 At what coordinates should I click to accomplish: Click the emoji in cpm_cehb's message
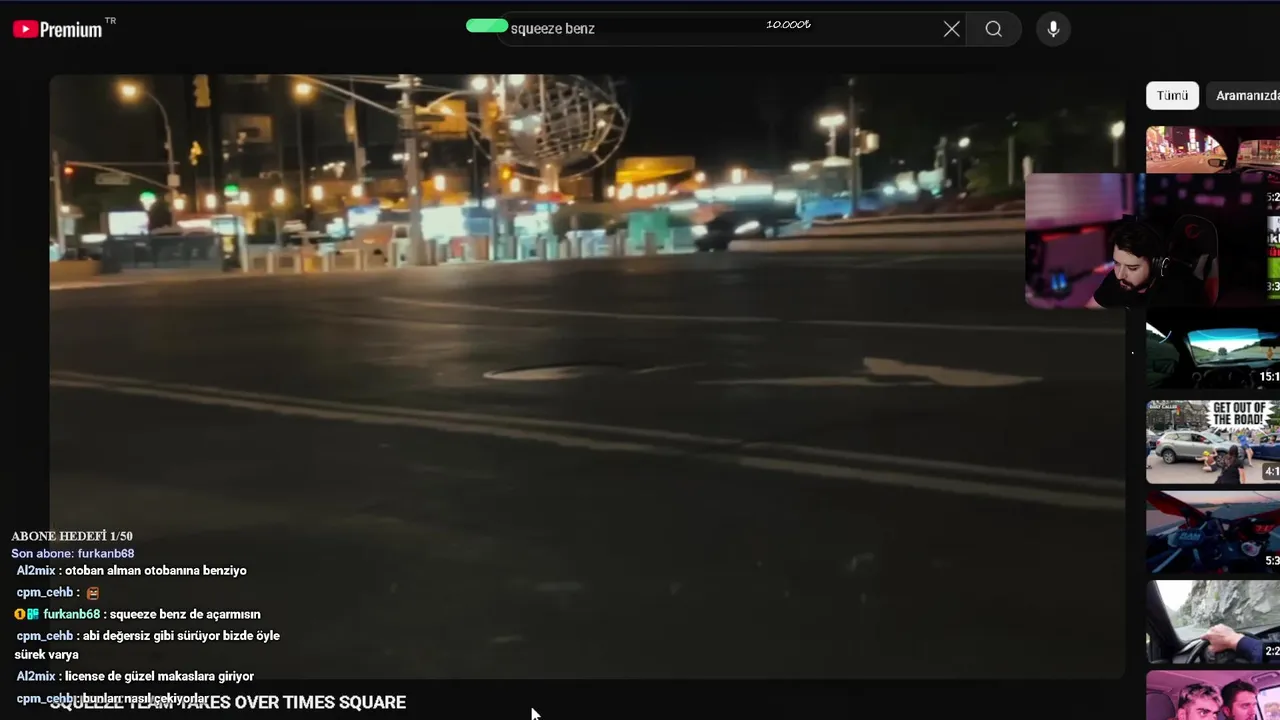pos(93,593)
